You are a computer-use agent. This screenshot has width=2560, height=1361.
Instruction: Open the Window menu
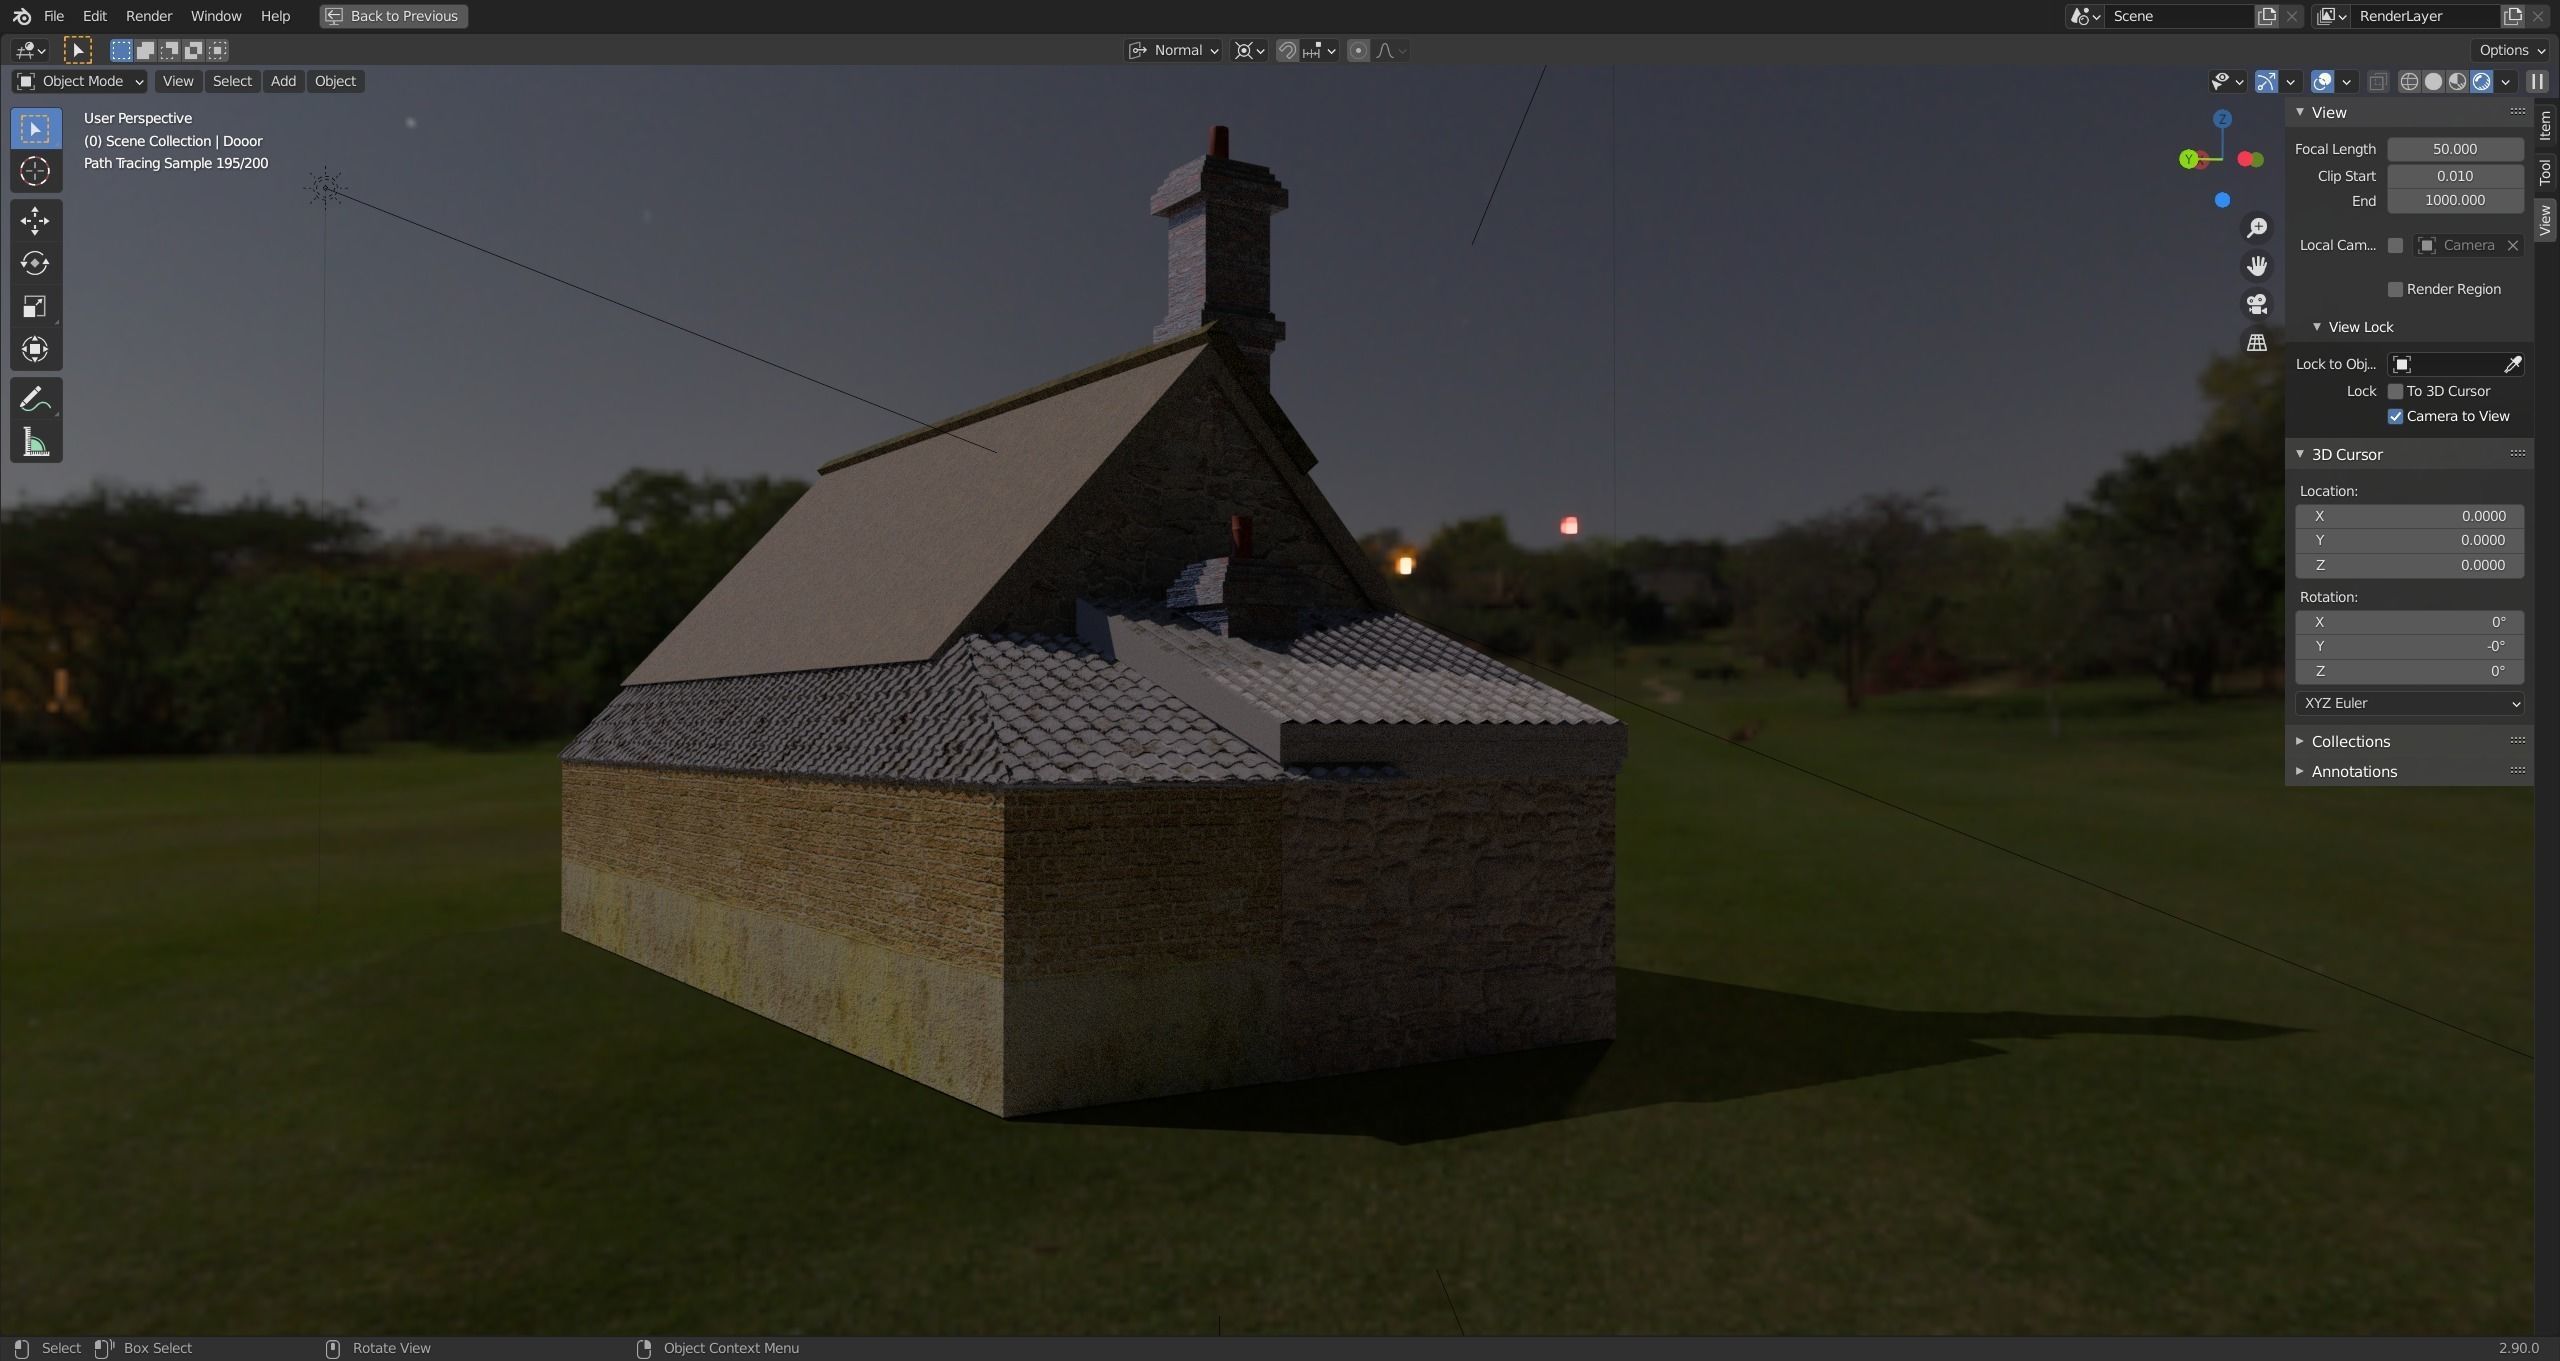[216, 16]
